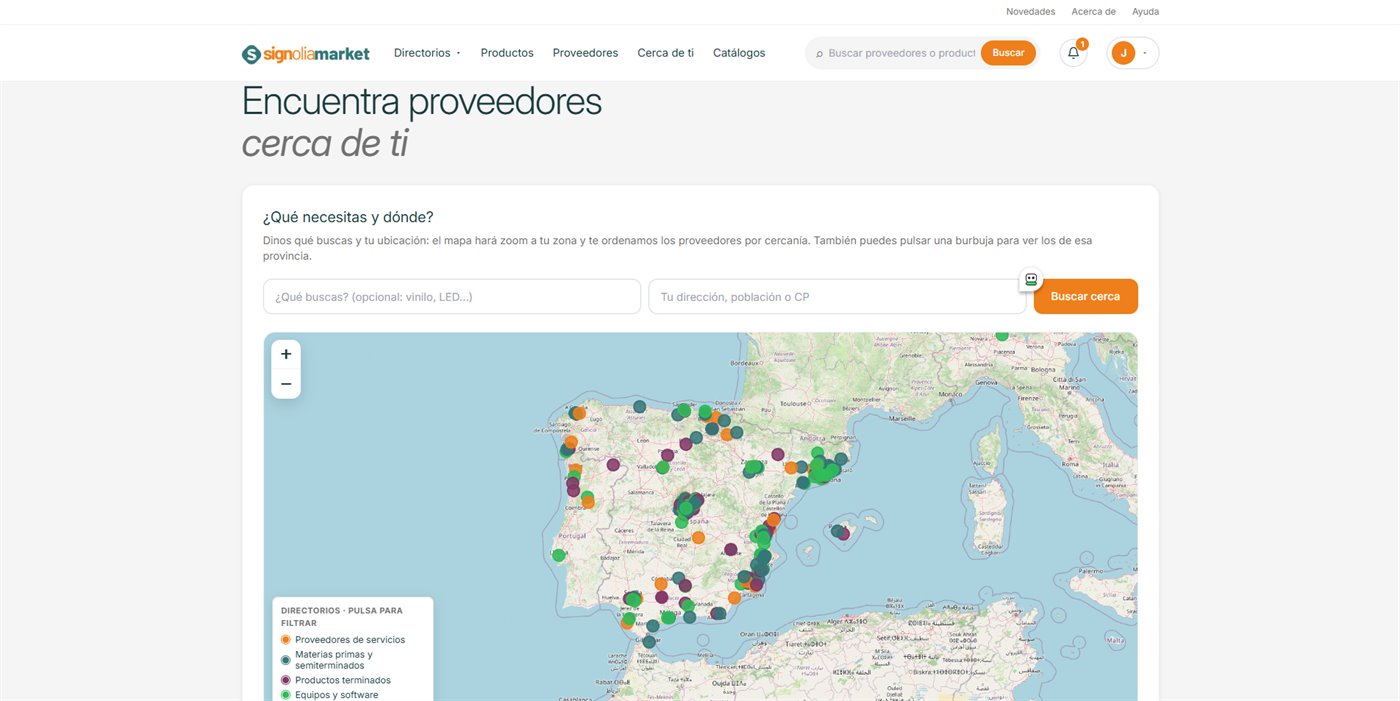
Task: Click the green robot assistant icon
Action: tap(1031, 280)
